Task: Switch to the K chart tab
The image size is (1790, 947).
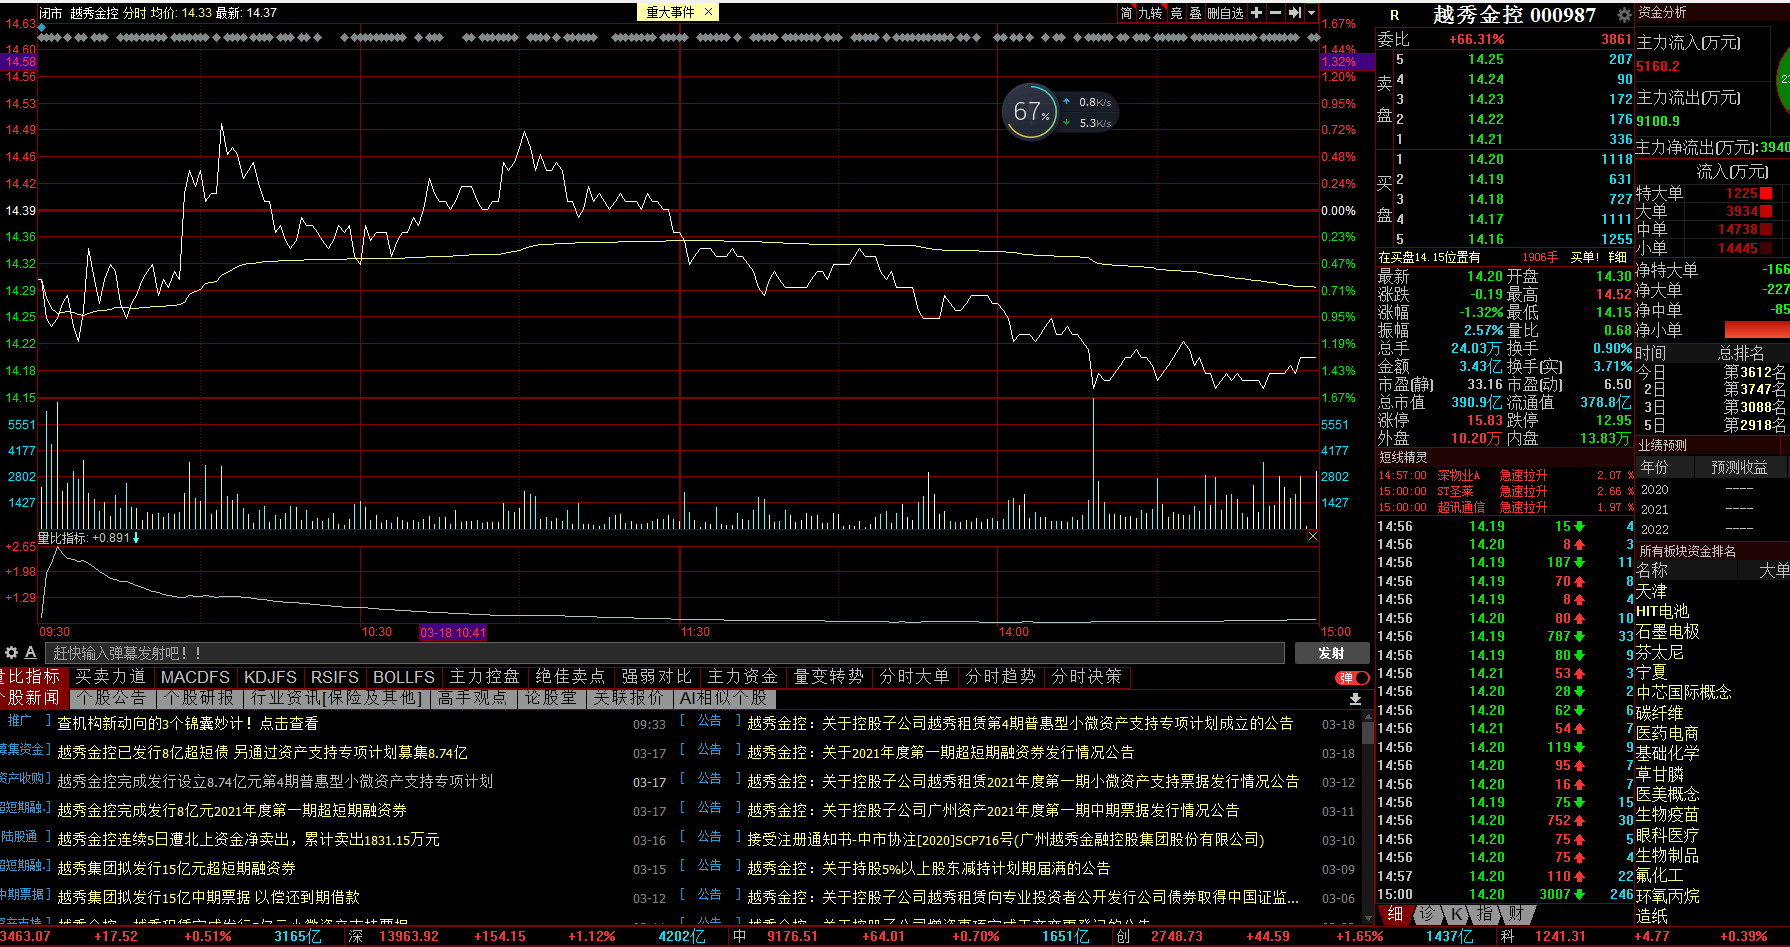Action: point(1457,914)
